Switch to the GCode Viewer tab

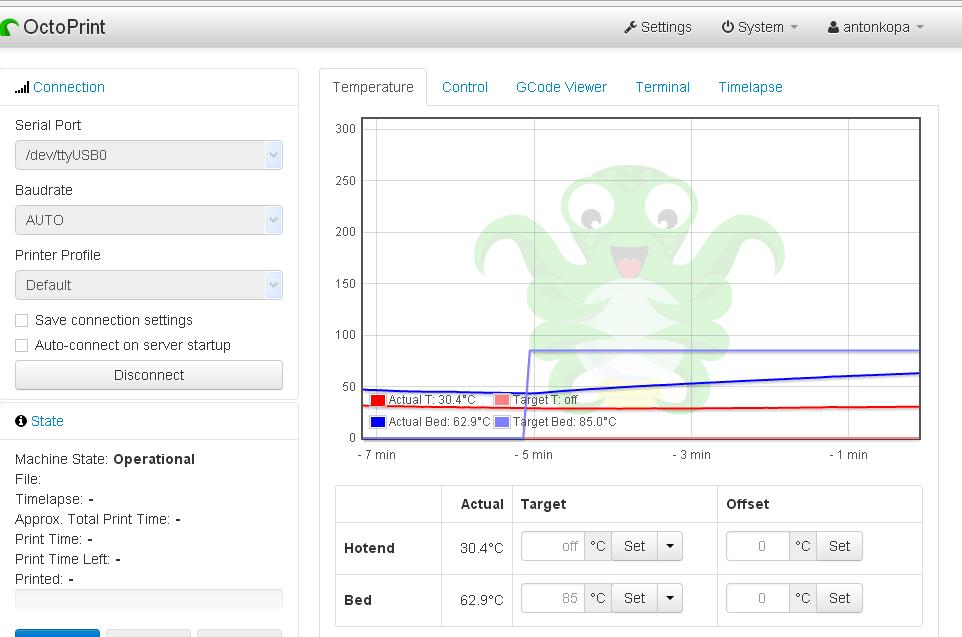click(x=561, y=87)
